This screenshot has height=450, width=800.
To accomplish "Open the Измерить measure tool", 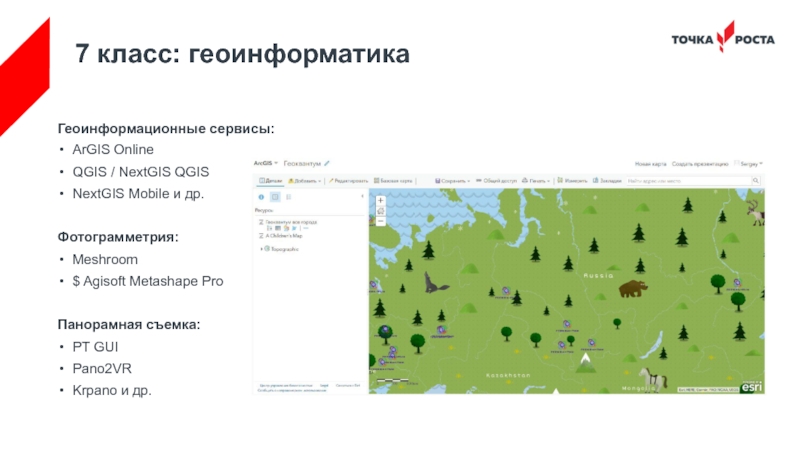I will [x=572, y=181].
